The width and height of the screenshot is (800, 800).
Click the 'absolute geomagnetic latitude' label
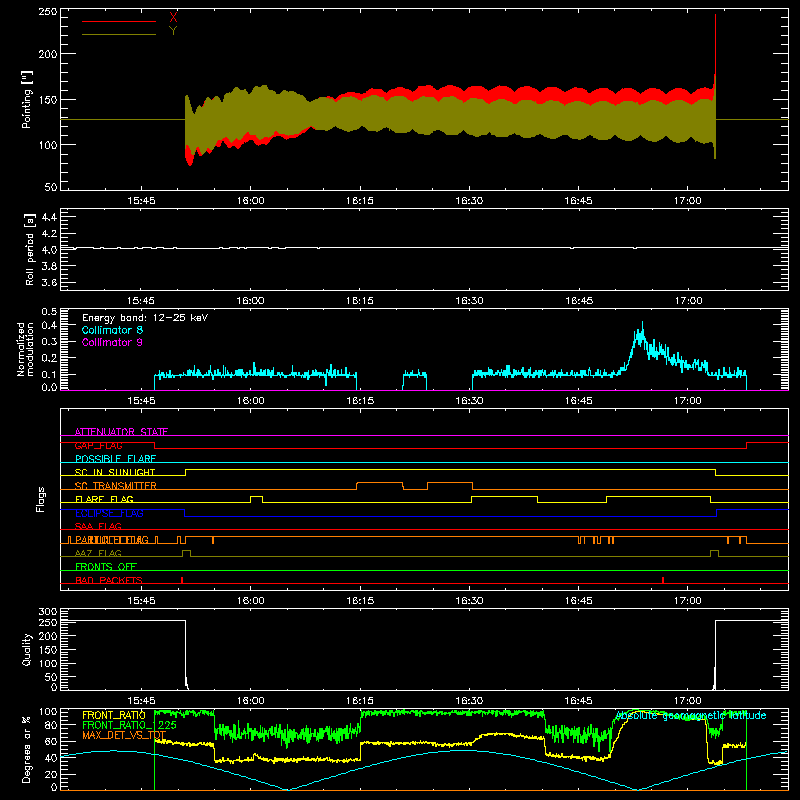pos(691,716)
